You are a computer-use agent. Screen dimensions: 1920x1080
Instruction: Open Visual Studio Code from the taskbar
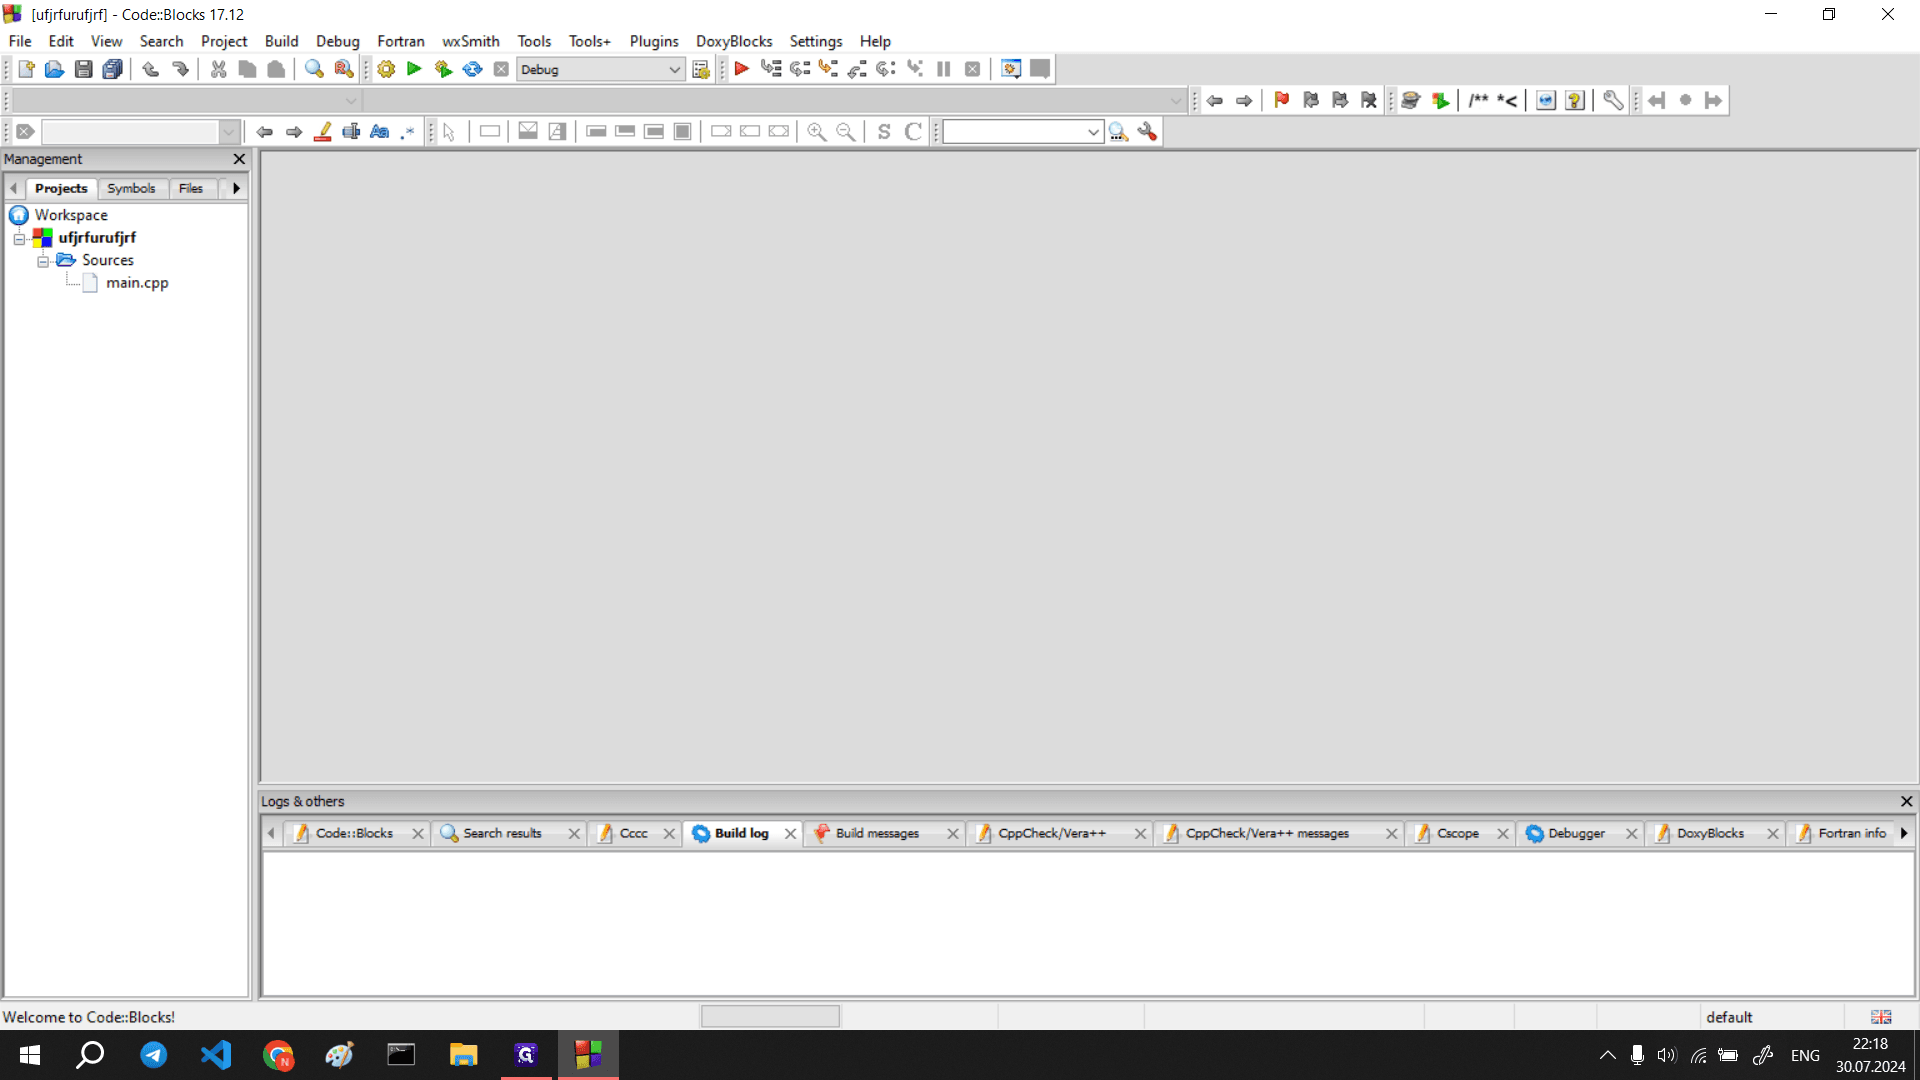[216, 1055]
